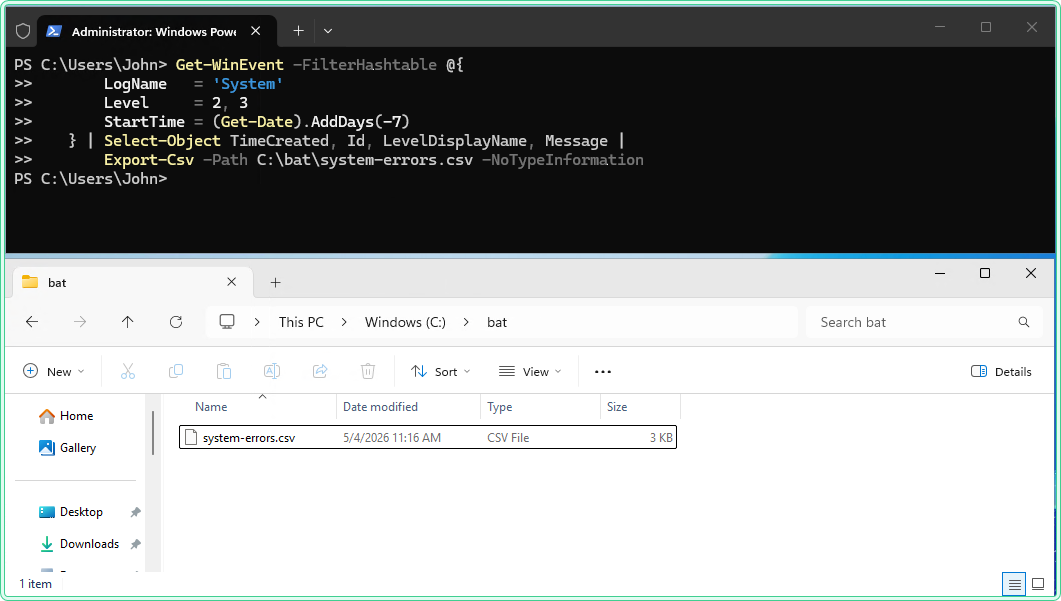Click bat in the address bar breadcrumb
Viewport: 1061px width, 601px height.
[x=497, y=322]
